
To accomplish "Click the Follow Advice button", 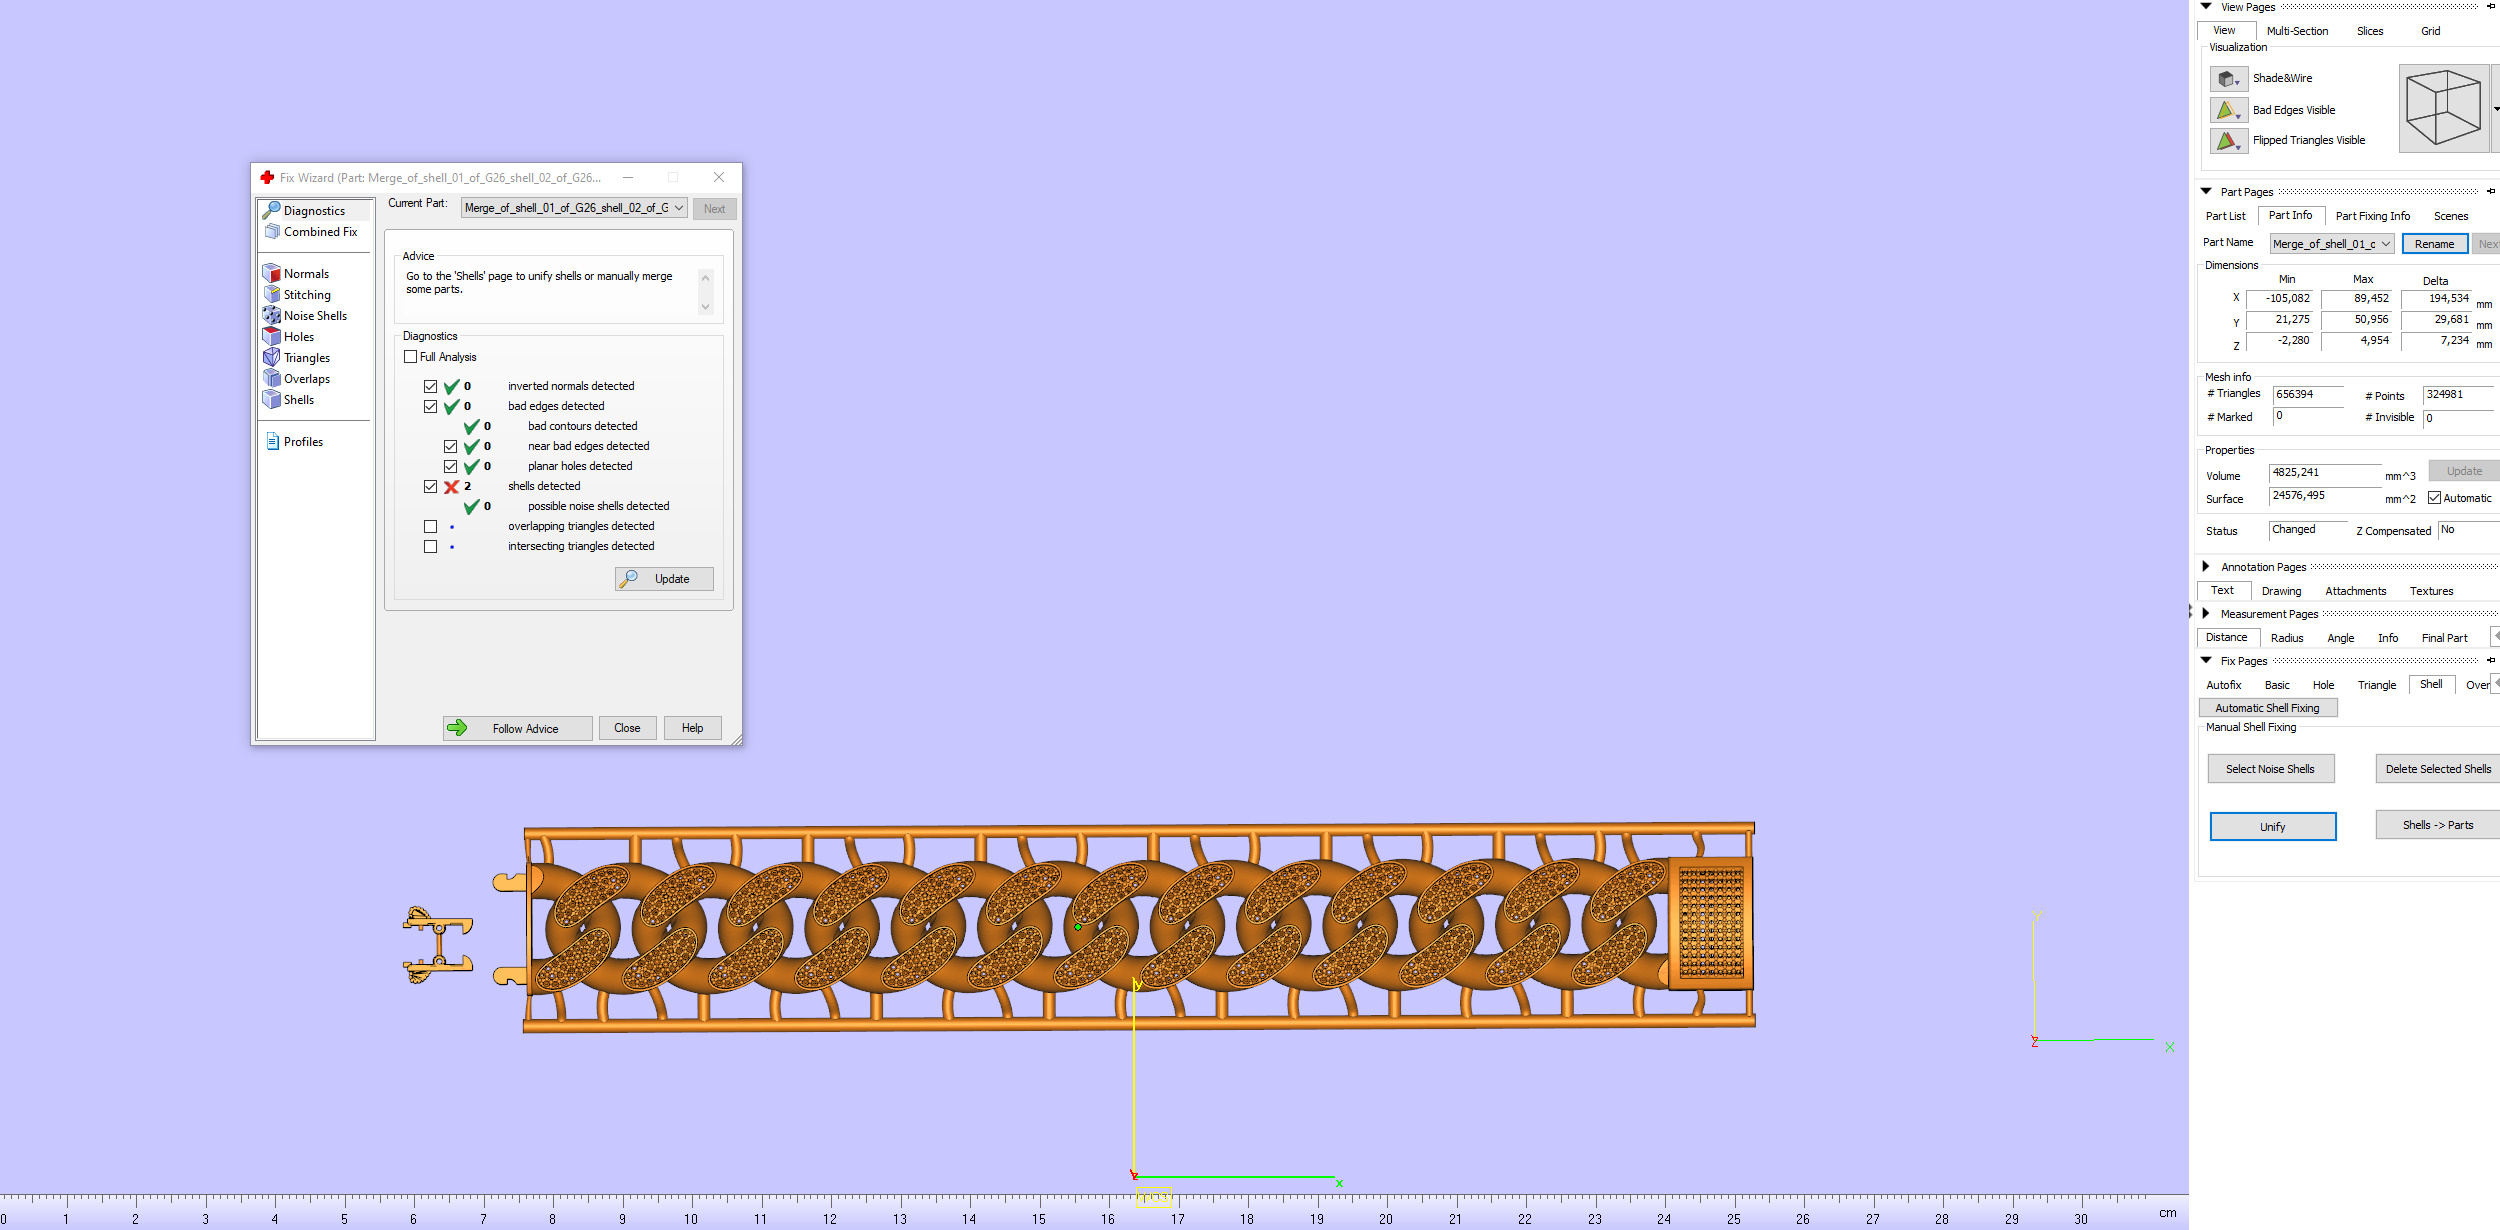I will [x=518, y=728].
